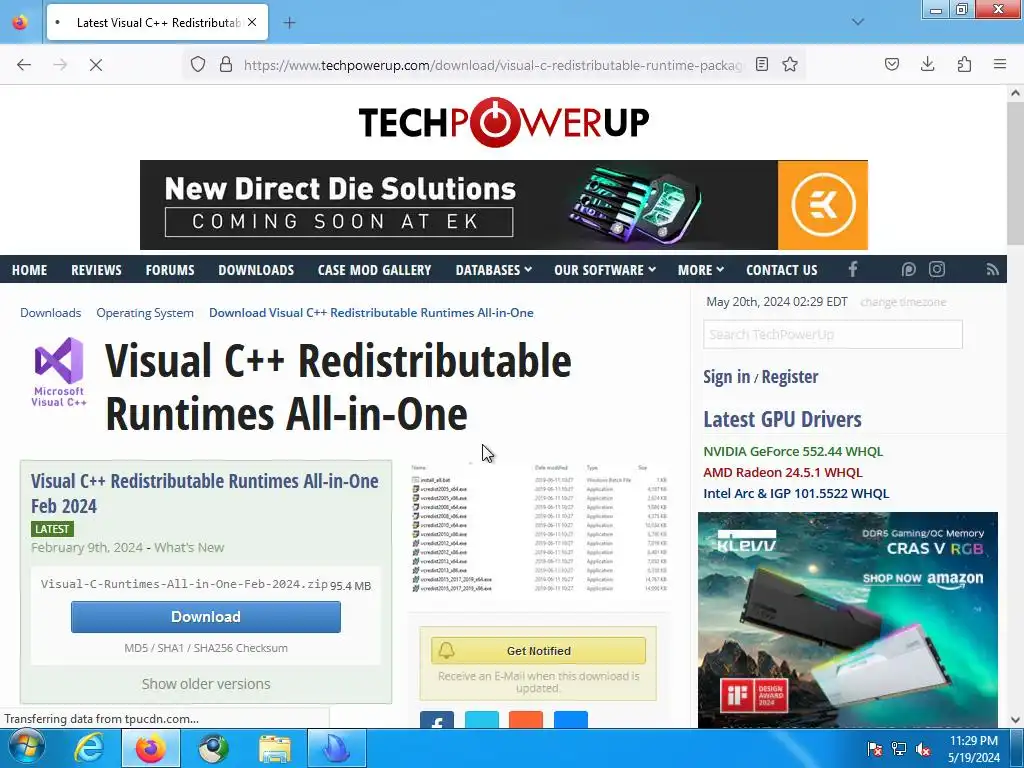Open Contact Us page
1024x768 pixels.
(782, 270)
